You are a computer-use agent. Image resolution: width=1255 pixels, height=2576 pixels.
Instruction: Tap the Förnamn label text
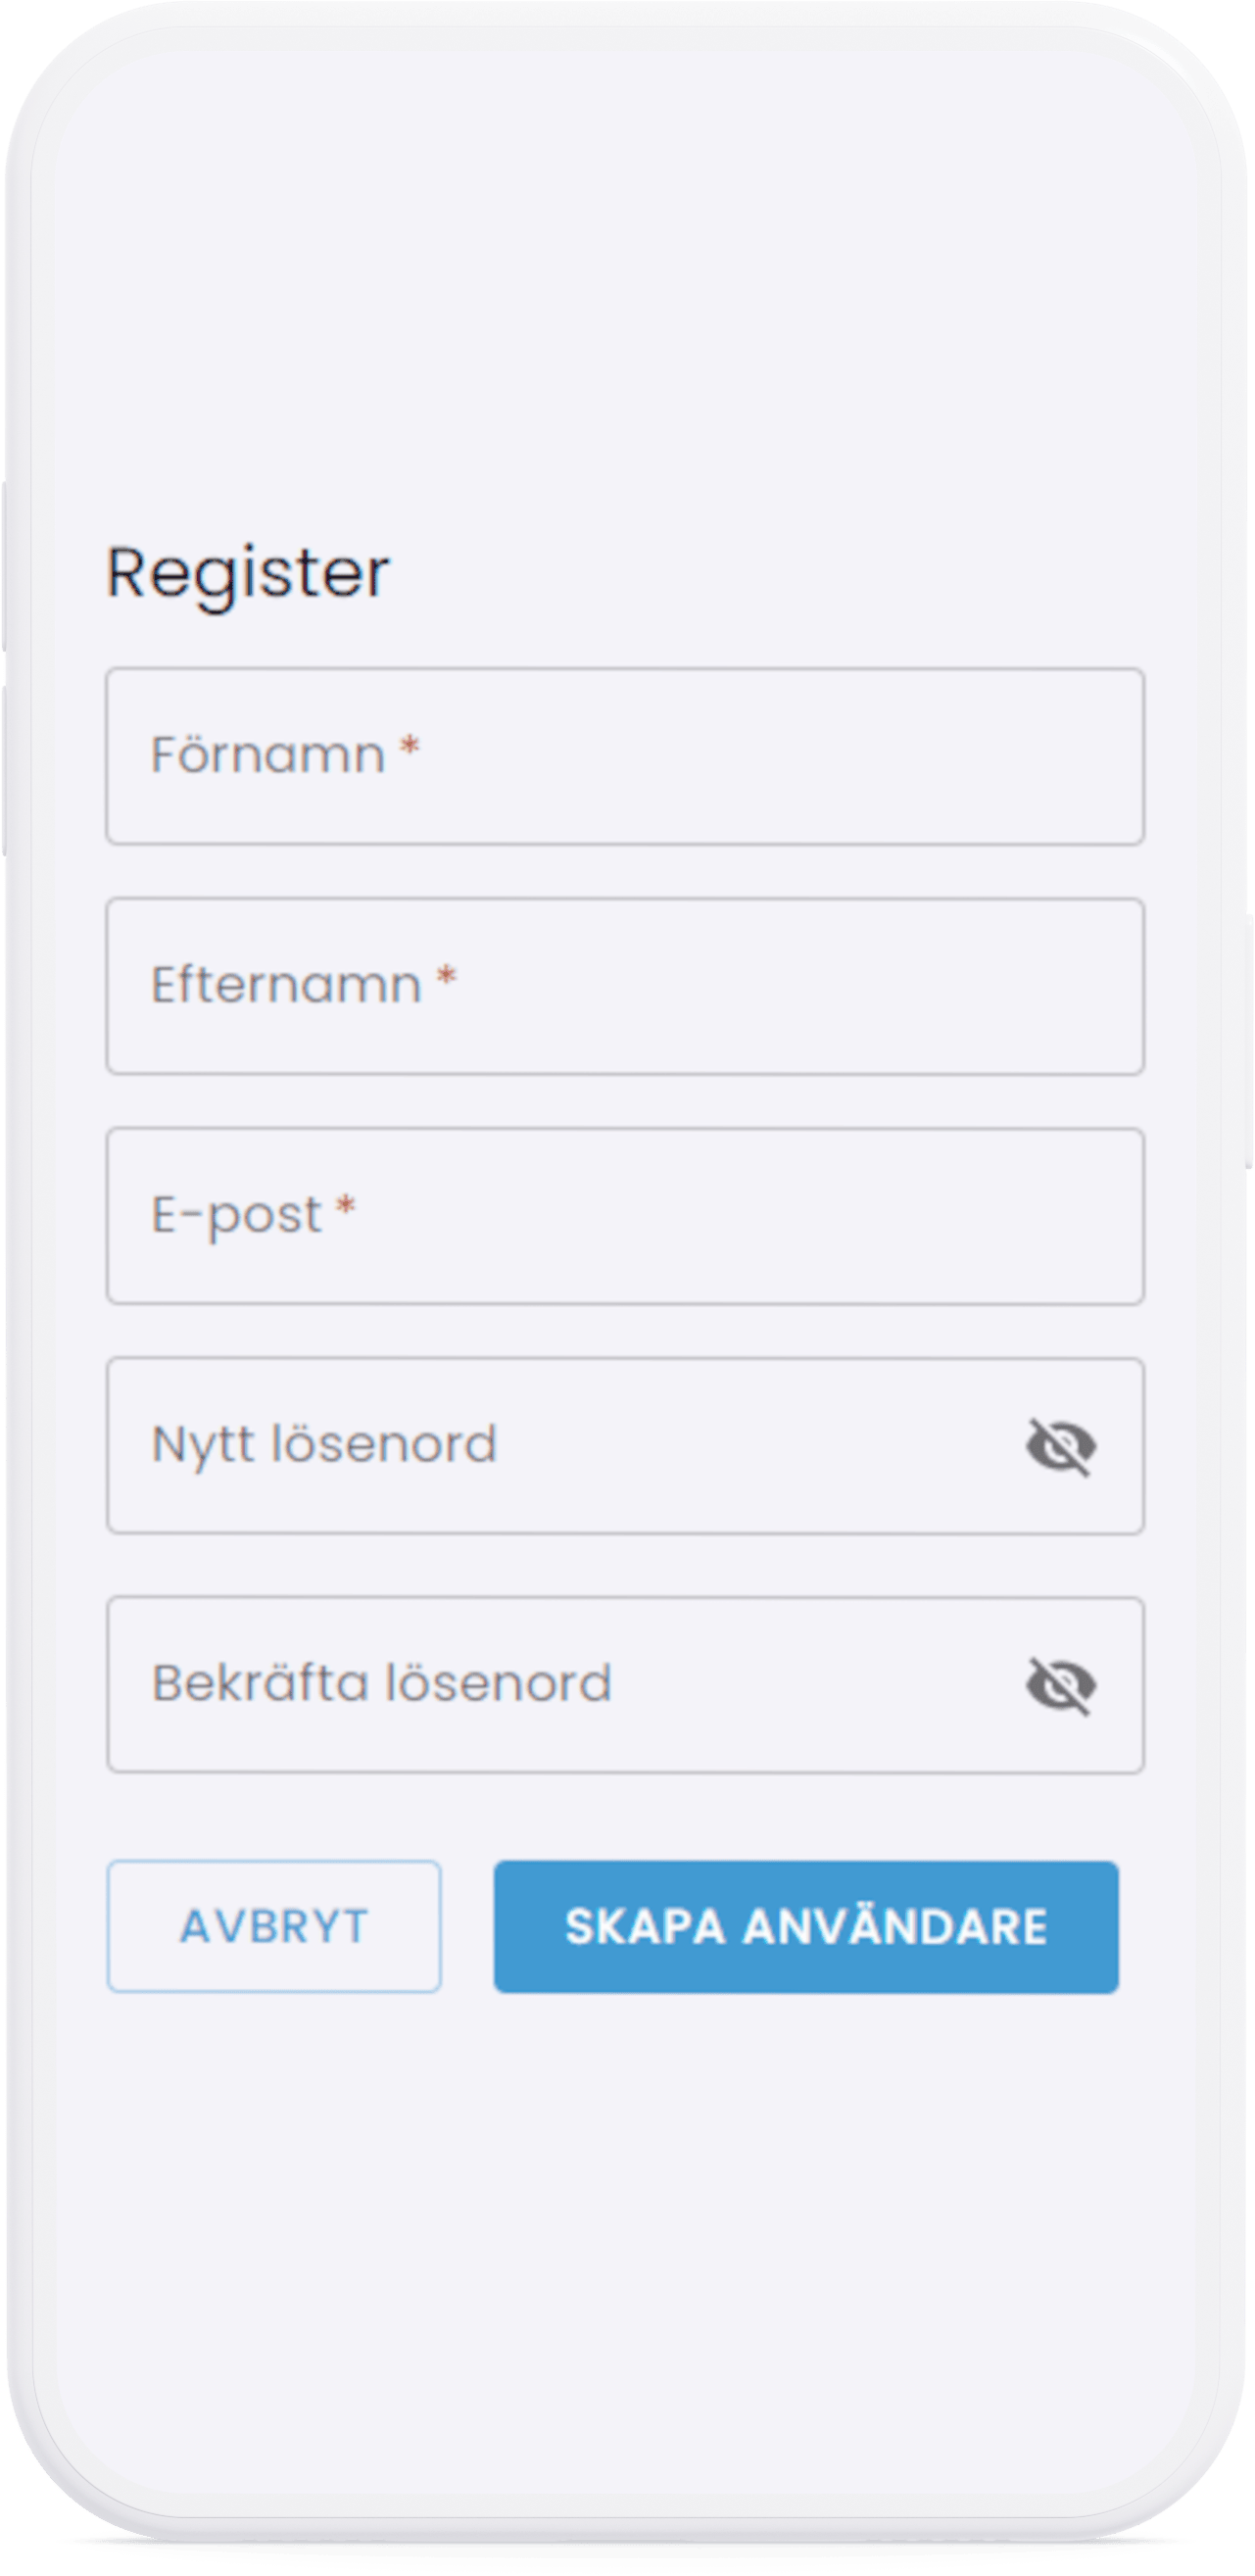(267, 755)
